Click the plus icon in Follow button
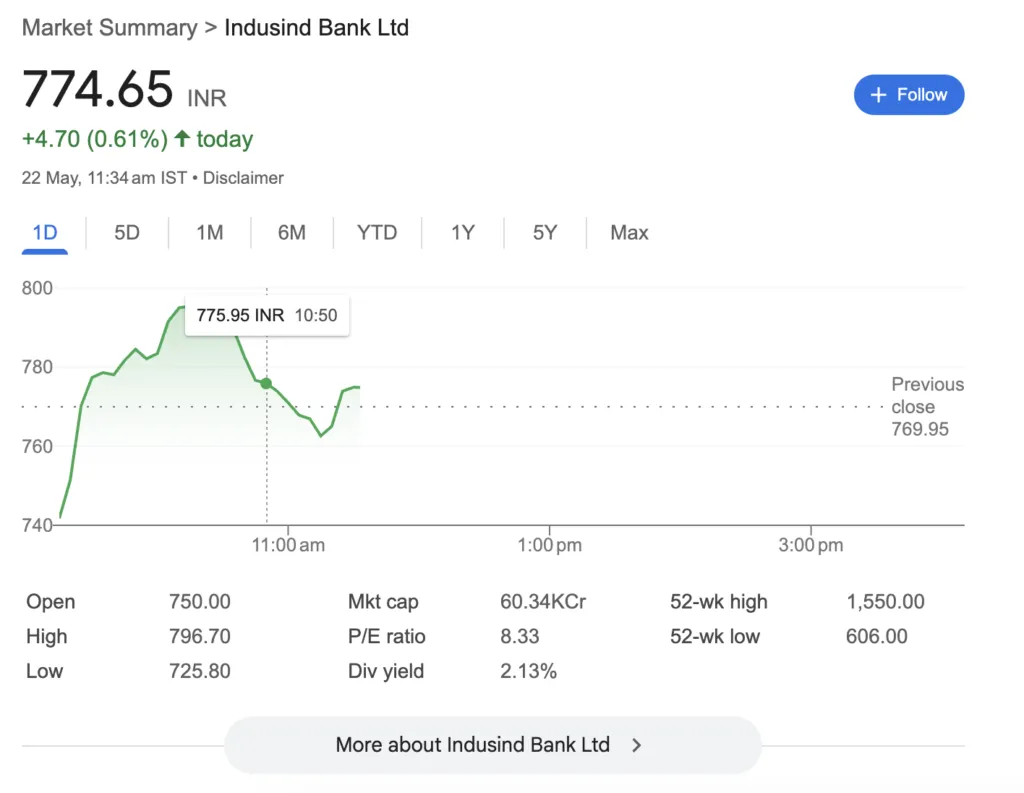This screenshot has height=793, width=1024. pyautogui.click(x=878, y=95)
